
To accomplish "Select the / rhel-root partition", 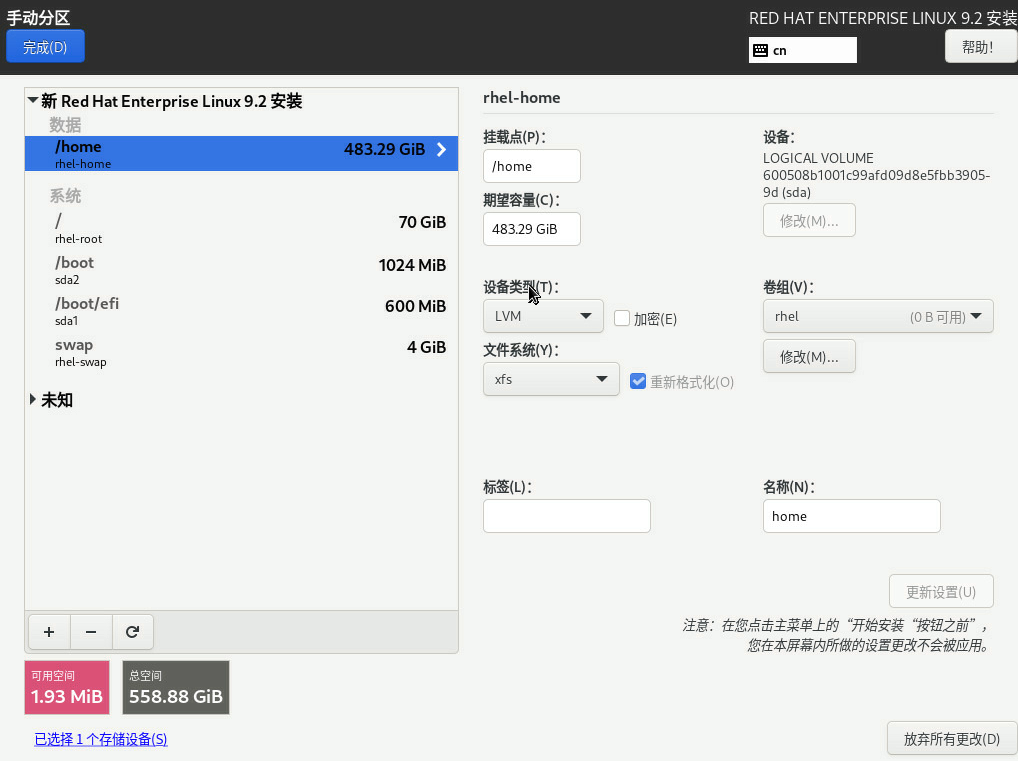I will [x=240, y=229].
